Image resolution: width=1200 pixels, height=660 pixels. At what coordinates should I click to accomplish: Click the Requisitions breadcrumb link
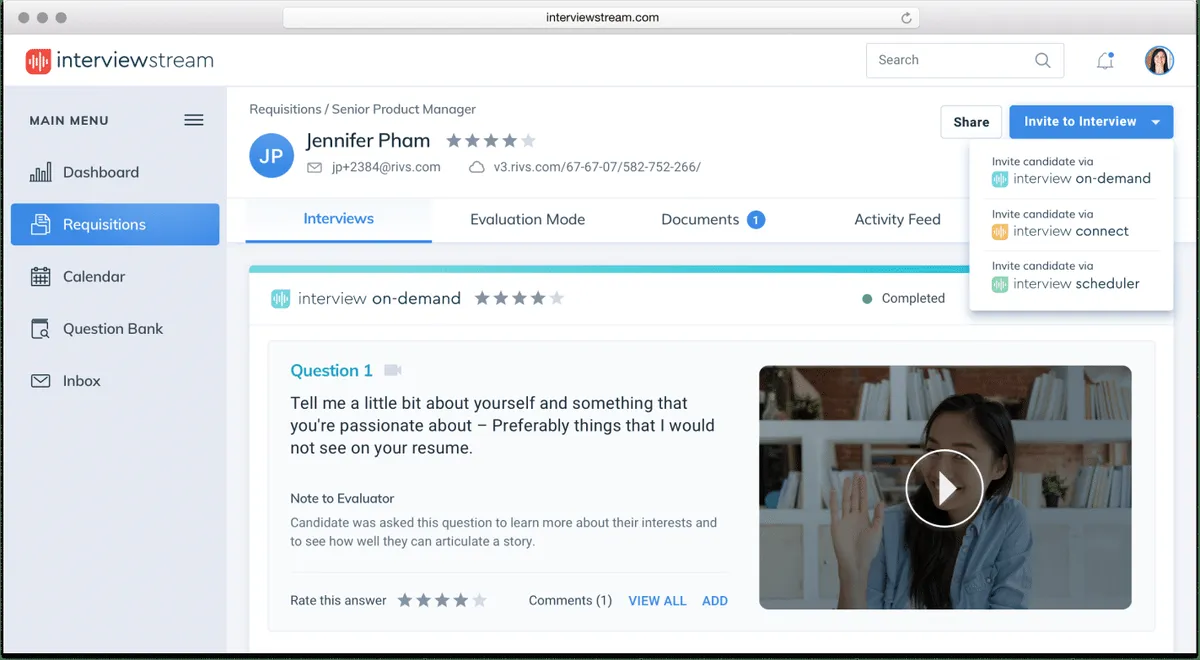pyautogui.click(x=285, y=109)
